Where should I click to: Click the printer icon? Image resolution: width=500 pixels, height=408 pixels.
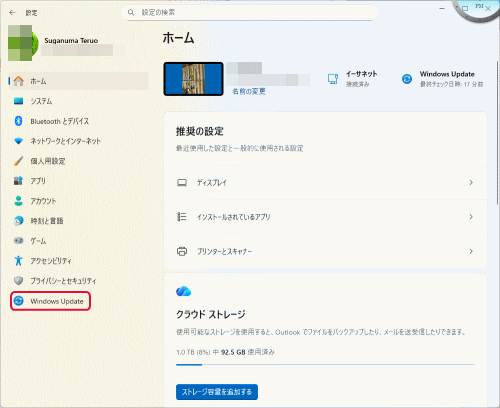pyautogui.click(x=182, y=251)
